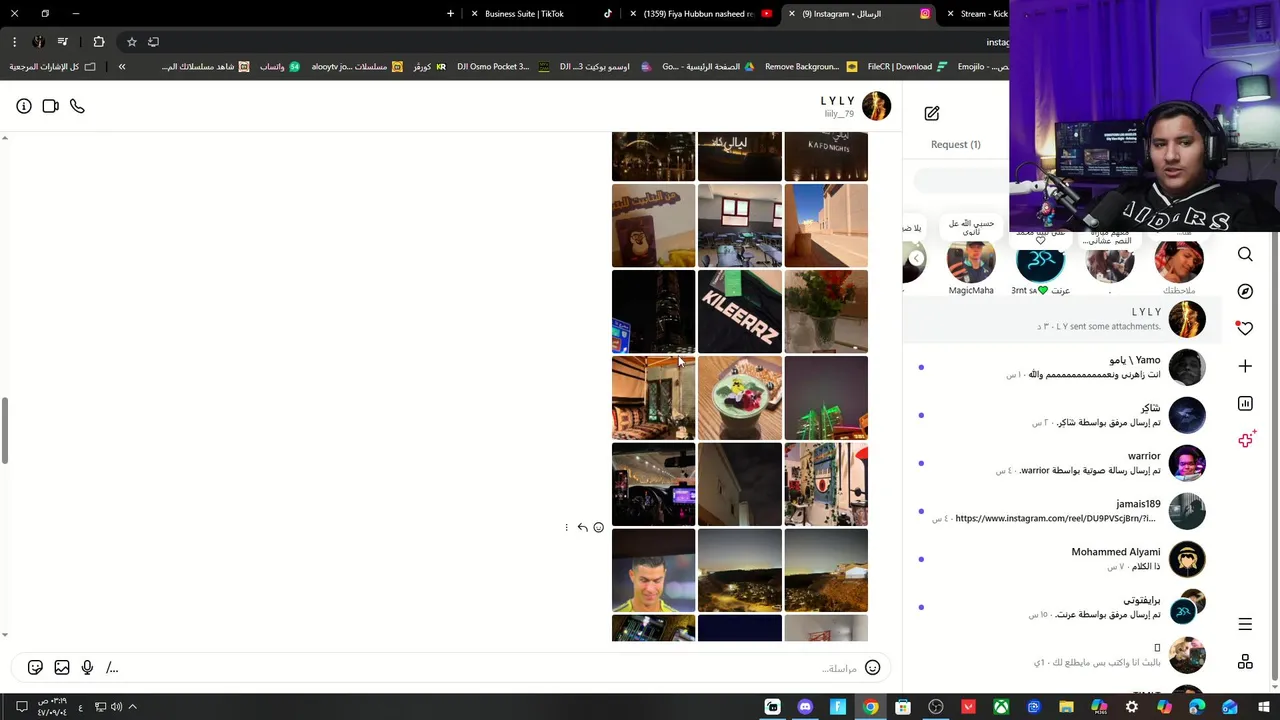The height and width of the screenshot is (720, 1280).
Task: Open the warrior conversation
Action: (1062, 463)
